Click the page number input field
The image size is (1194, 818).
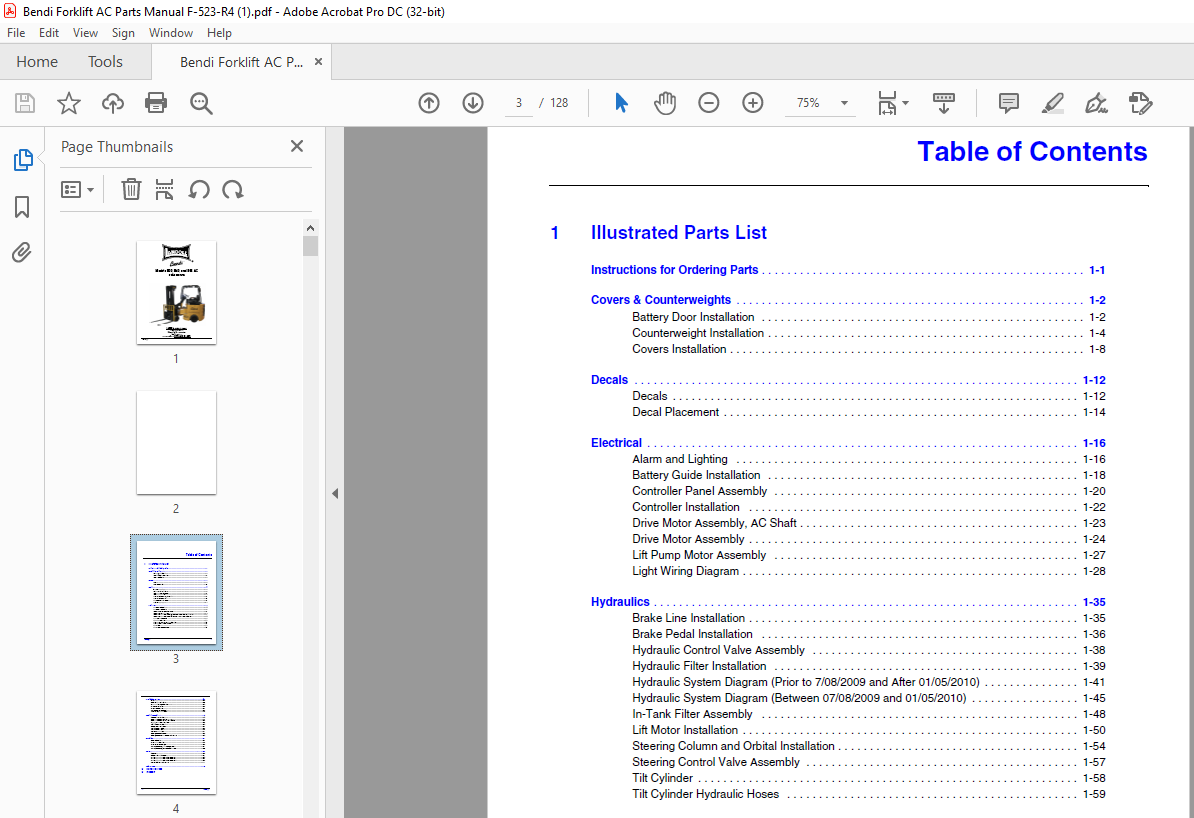tap(519, 103)
